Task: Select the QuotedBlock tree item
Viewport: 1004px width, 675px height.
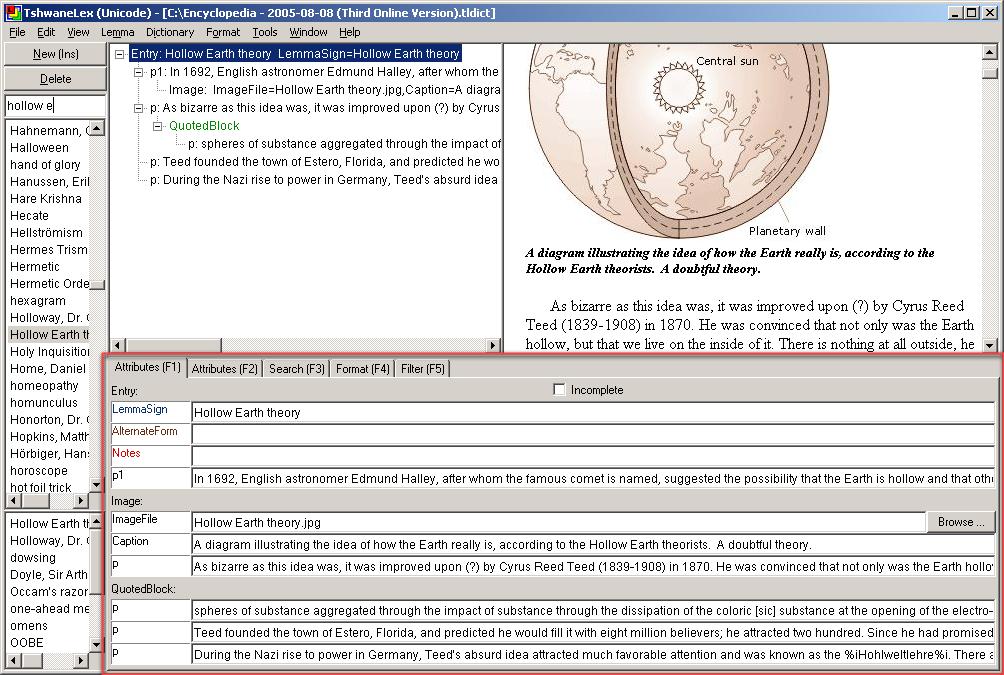Action: [204, 126]
